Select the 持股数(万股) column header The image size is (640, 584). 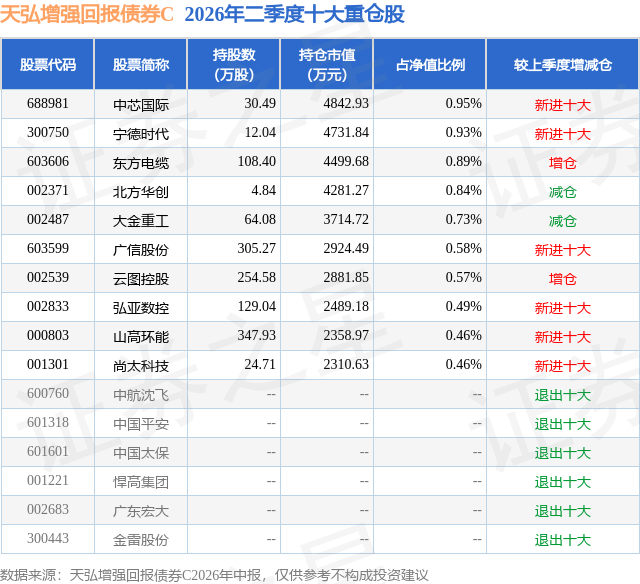tap(234, 64)
